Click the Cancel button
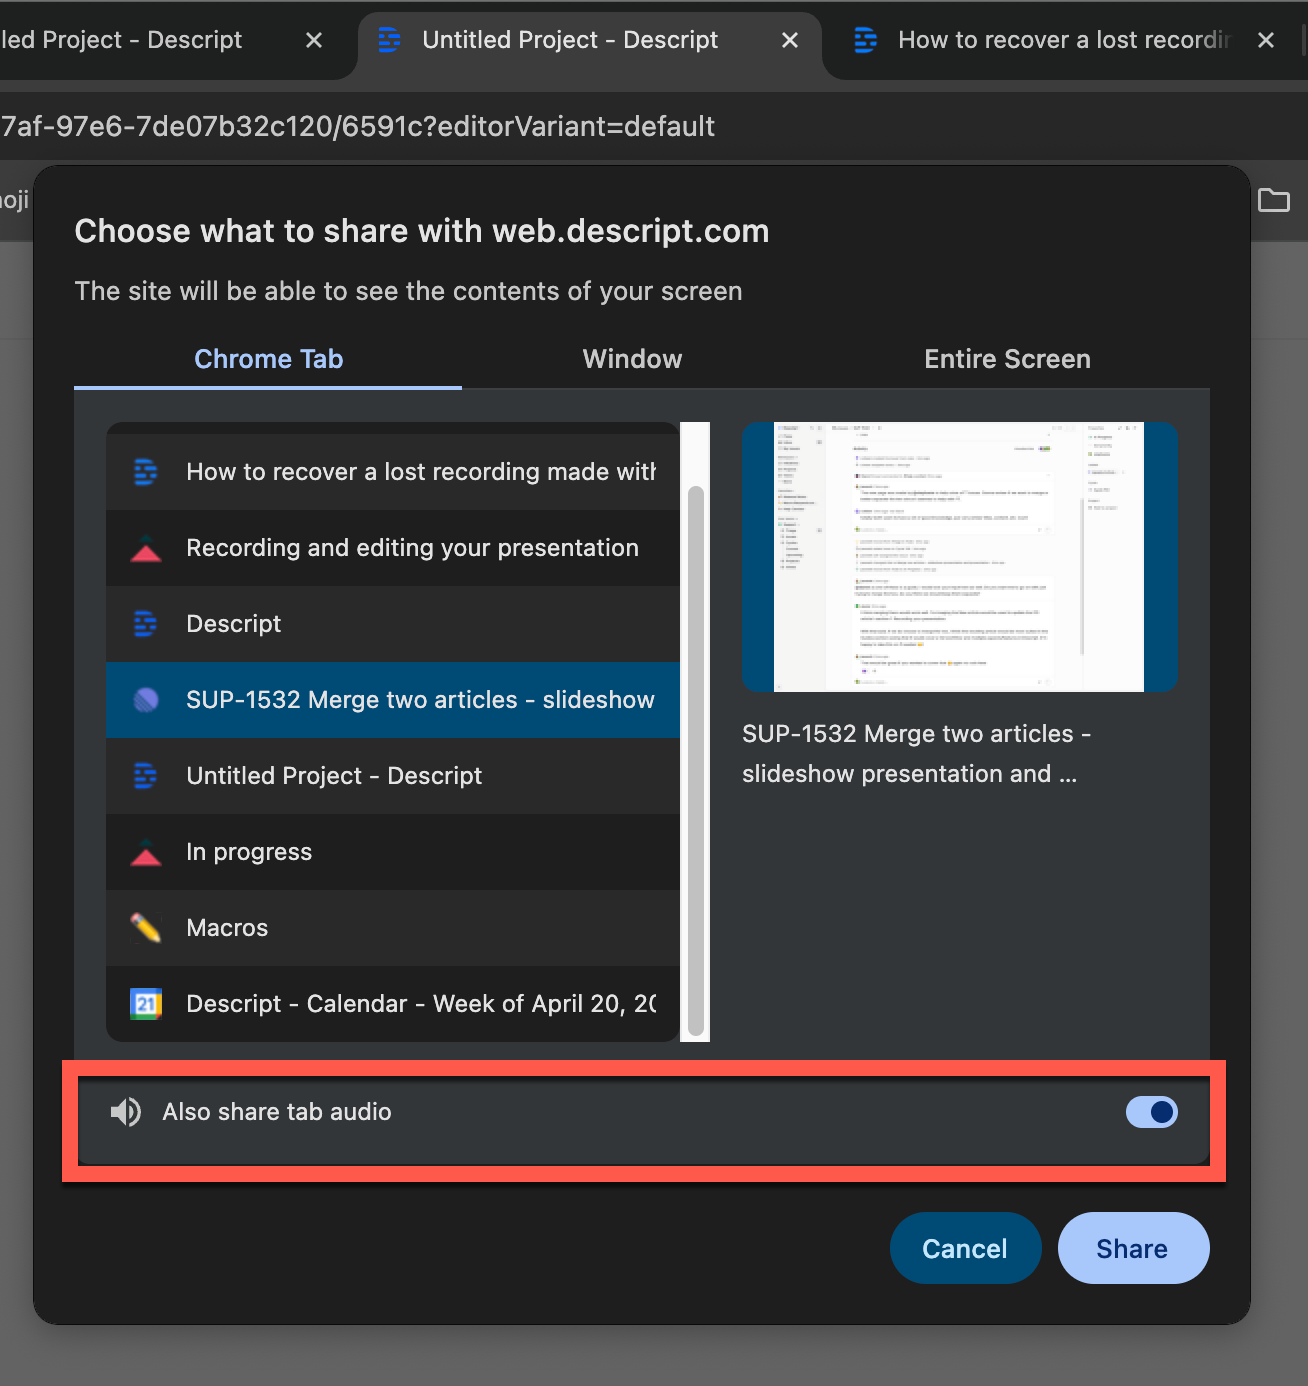 [x=965, y=1248]
